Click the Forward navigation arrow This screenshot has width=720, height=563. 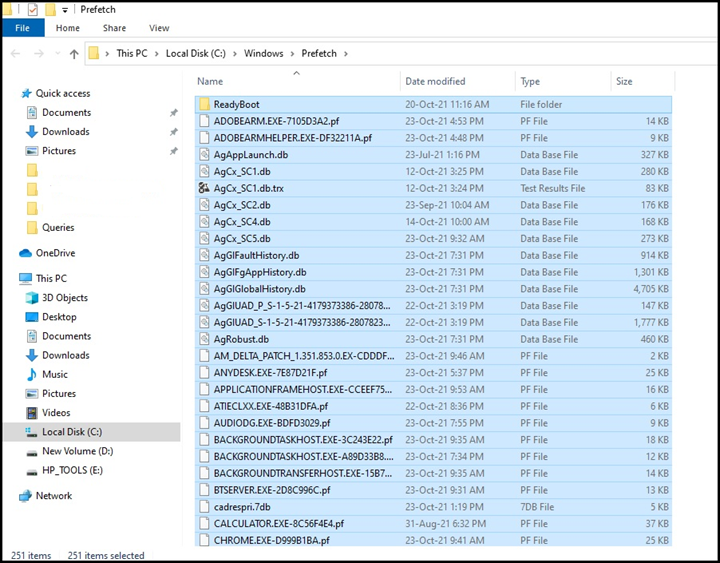(x=39, y=54)
